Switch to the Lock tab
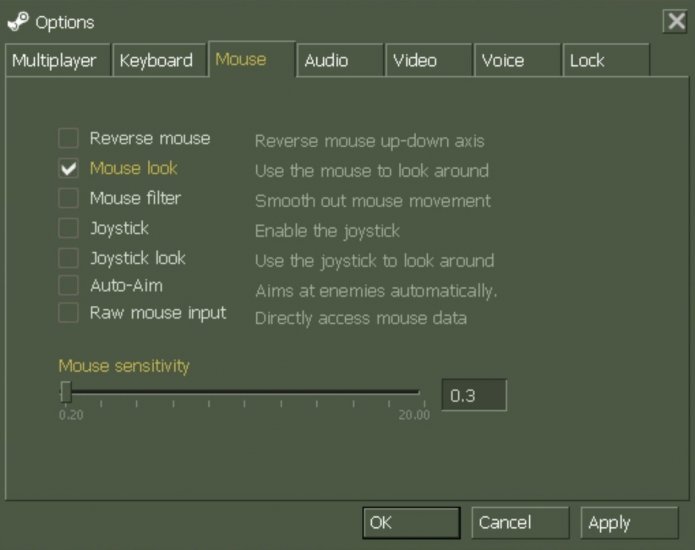This screenshot has height=550, width=695. click(x=587, y=61)
